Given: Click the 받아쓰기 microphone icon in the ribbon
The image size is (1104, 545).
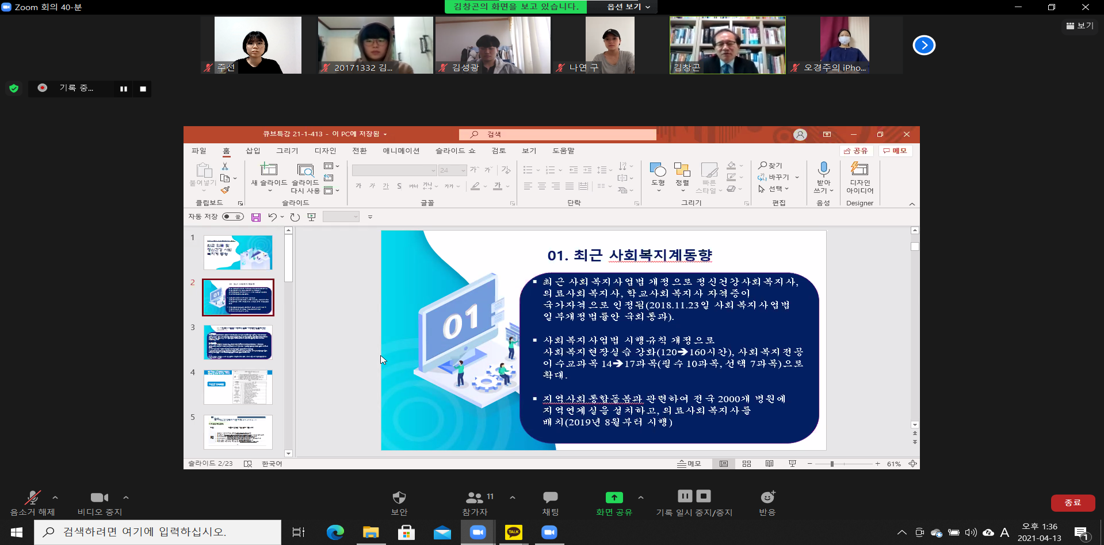Looking at the screenshot, I should [823, 172].
